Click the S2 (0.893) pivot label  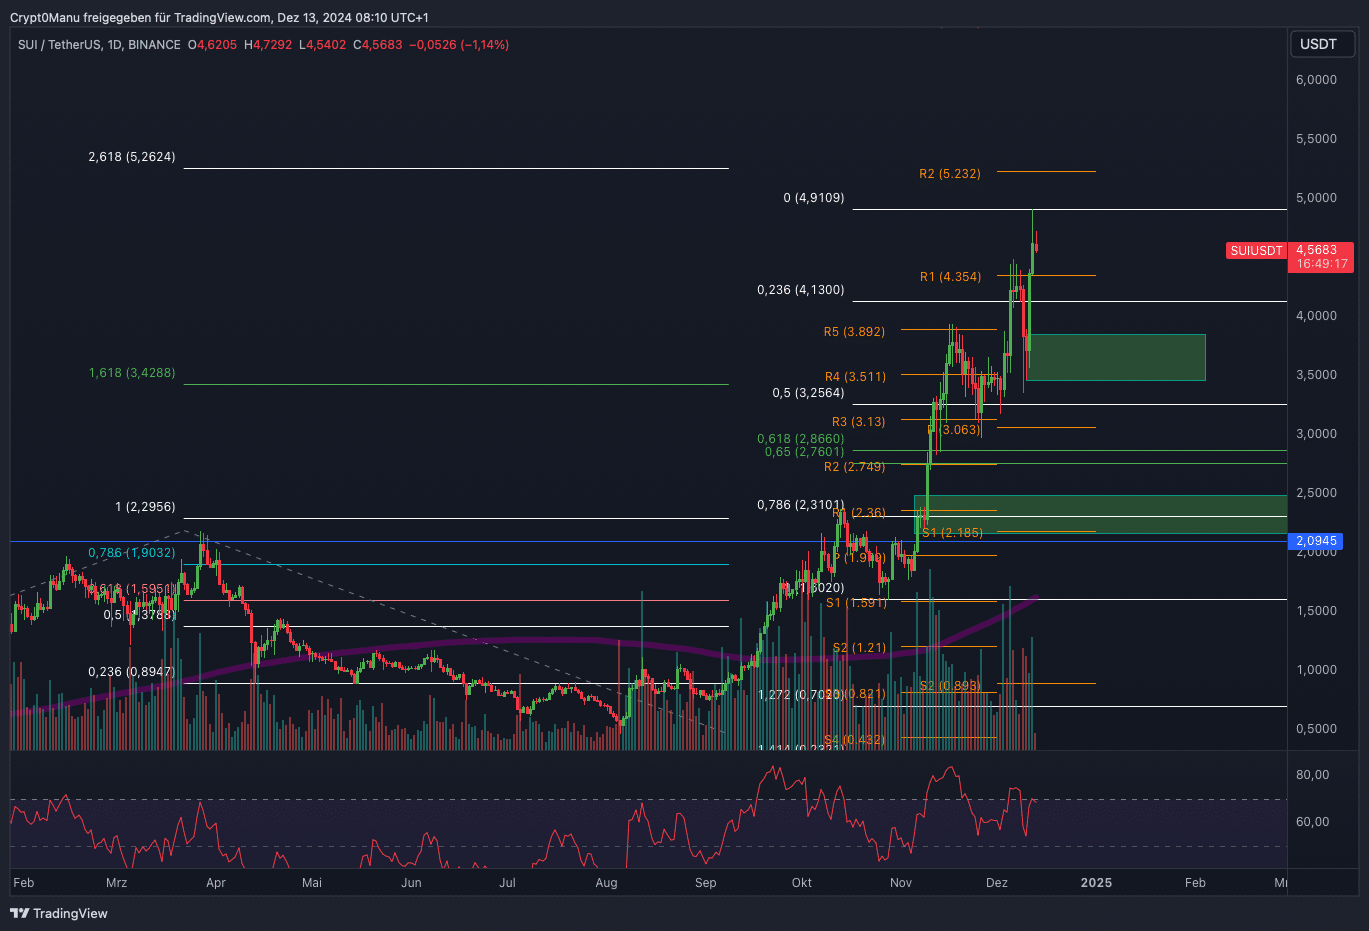point(950,686)
